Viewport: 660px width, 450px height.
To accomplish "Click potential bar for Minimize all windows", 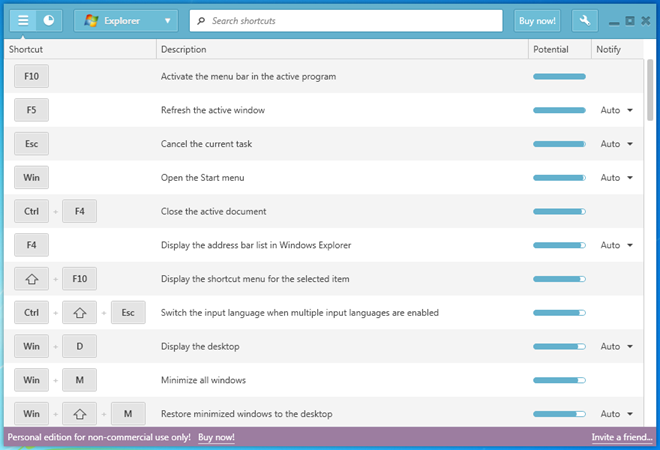I will click(x=559, y=380).
